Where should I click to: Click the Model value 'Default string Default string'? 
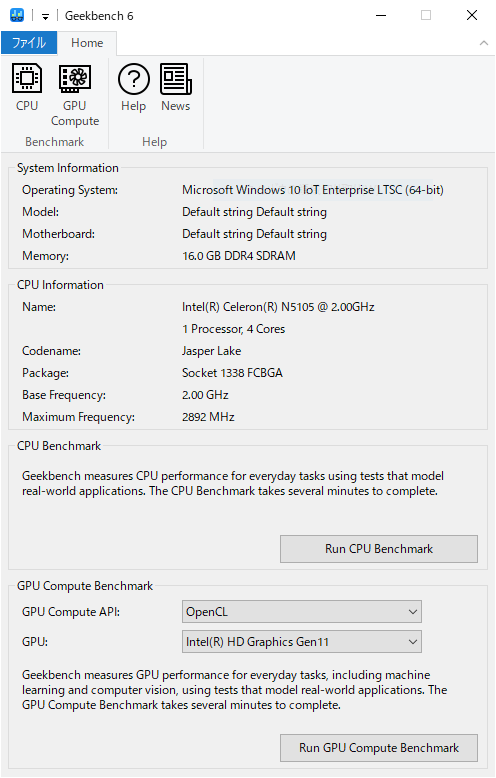point(254,212)
